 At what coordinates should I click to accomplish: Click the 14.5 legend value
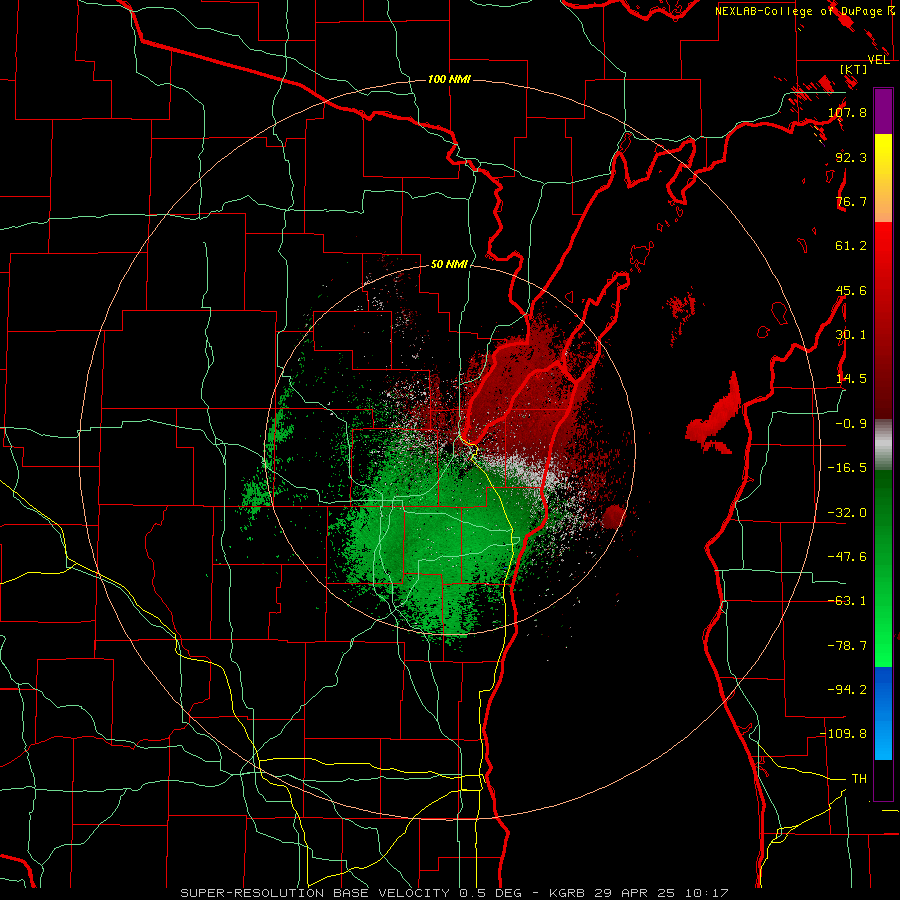tap(851, 379)
